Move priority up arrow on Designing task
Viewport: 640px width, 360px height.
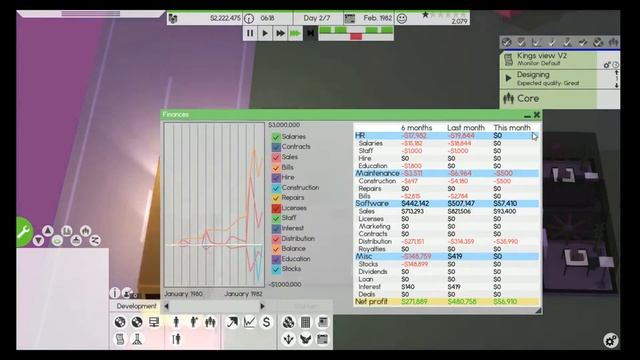tap(616, 73)
